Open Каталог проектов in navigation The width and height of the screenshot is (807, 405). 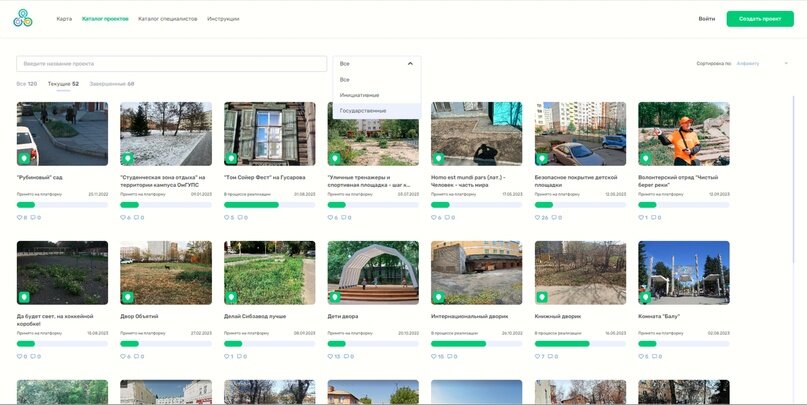point(105,19)
